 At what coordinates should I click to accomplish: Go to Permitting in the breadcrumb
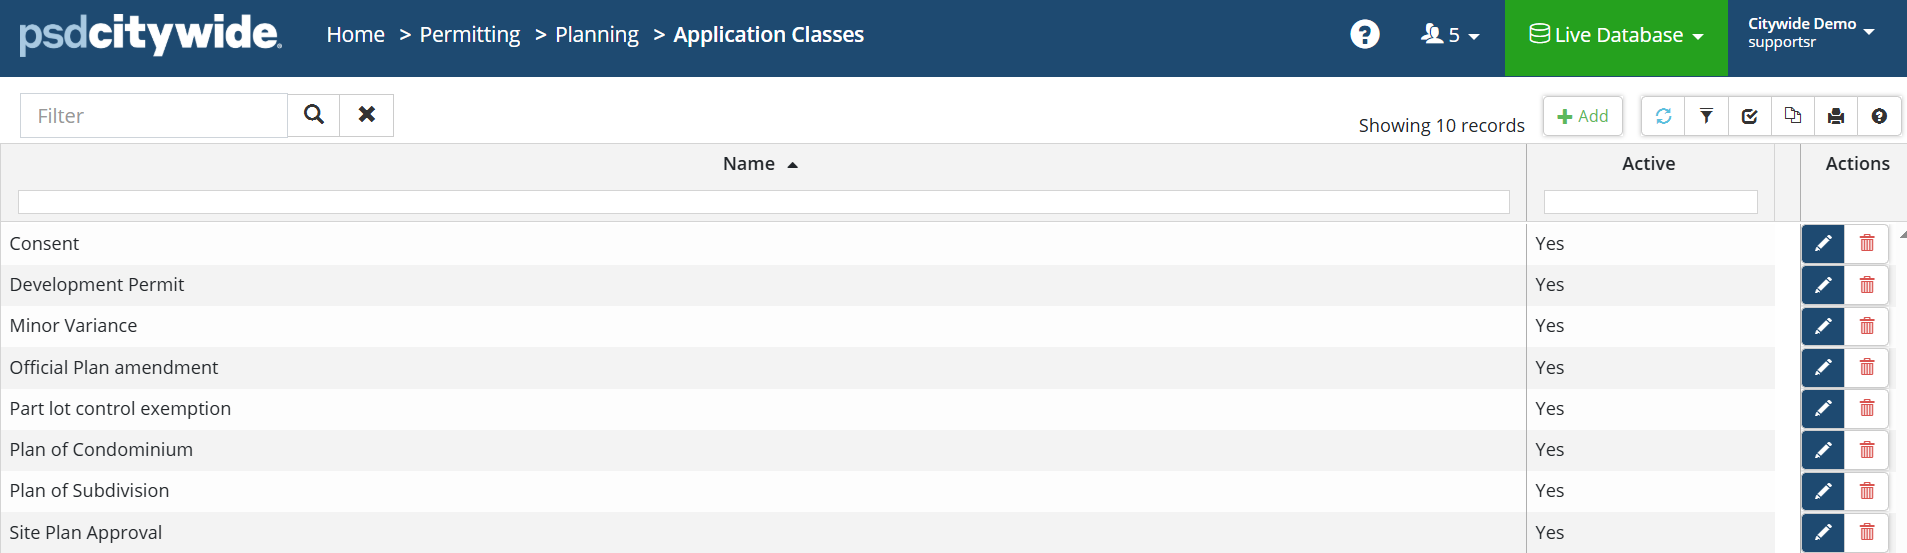pyautogui.click(x=470, y=35)
